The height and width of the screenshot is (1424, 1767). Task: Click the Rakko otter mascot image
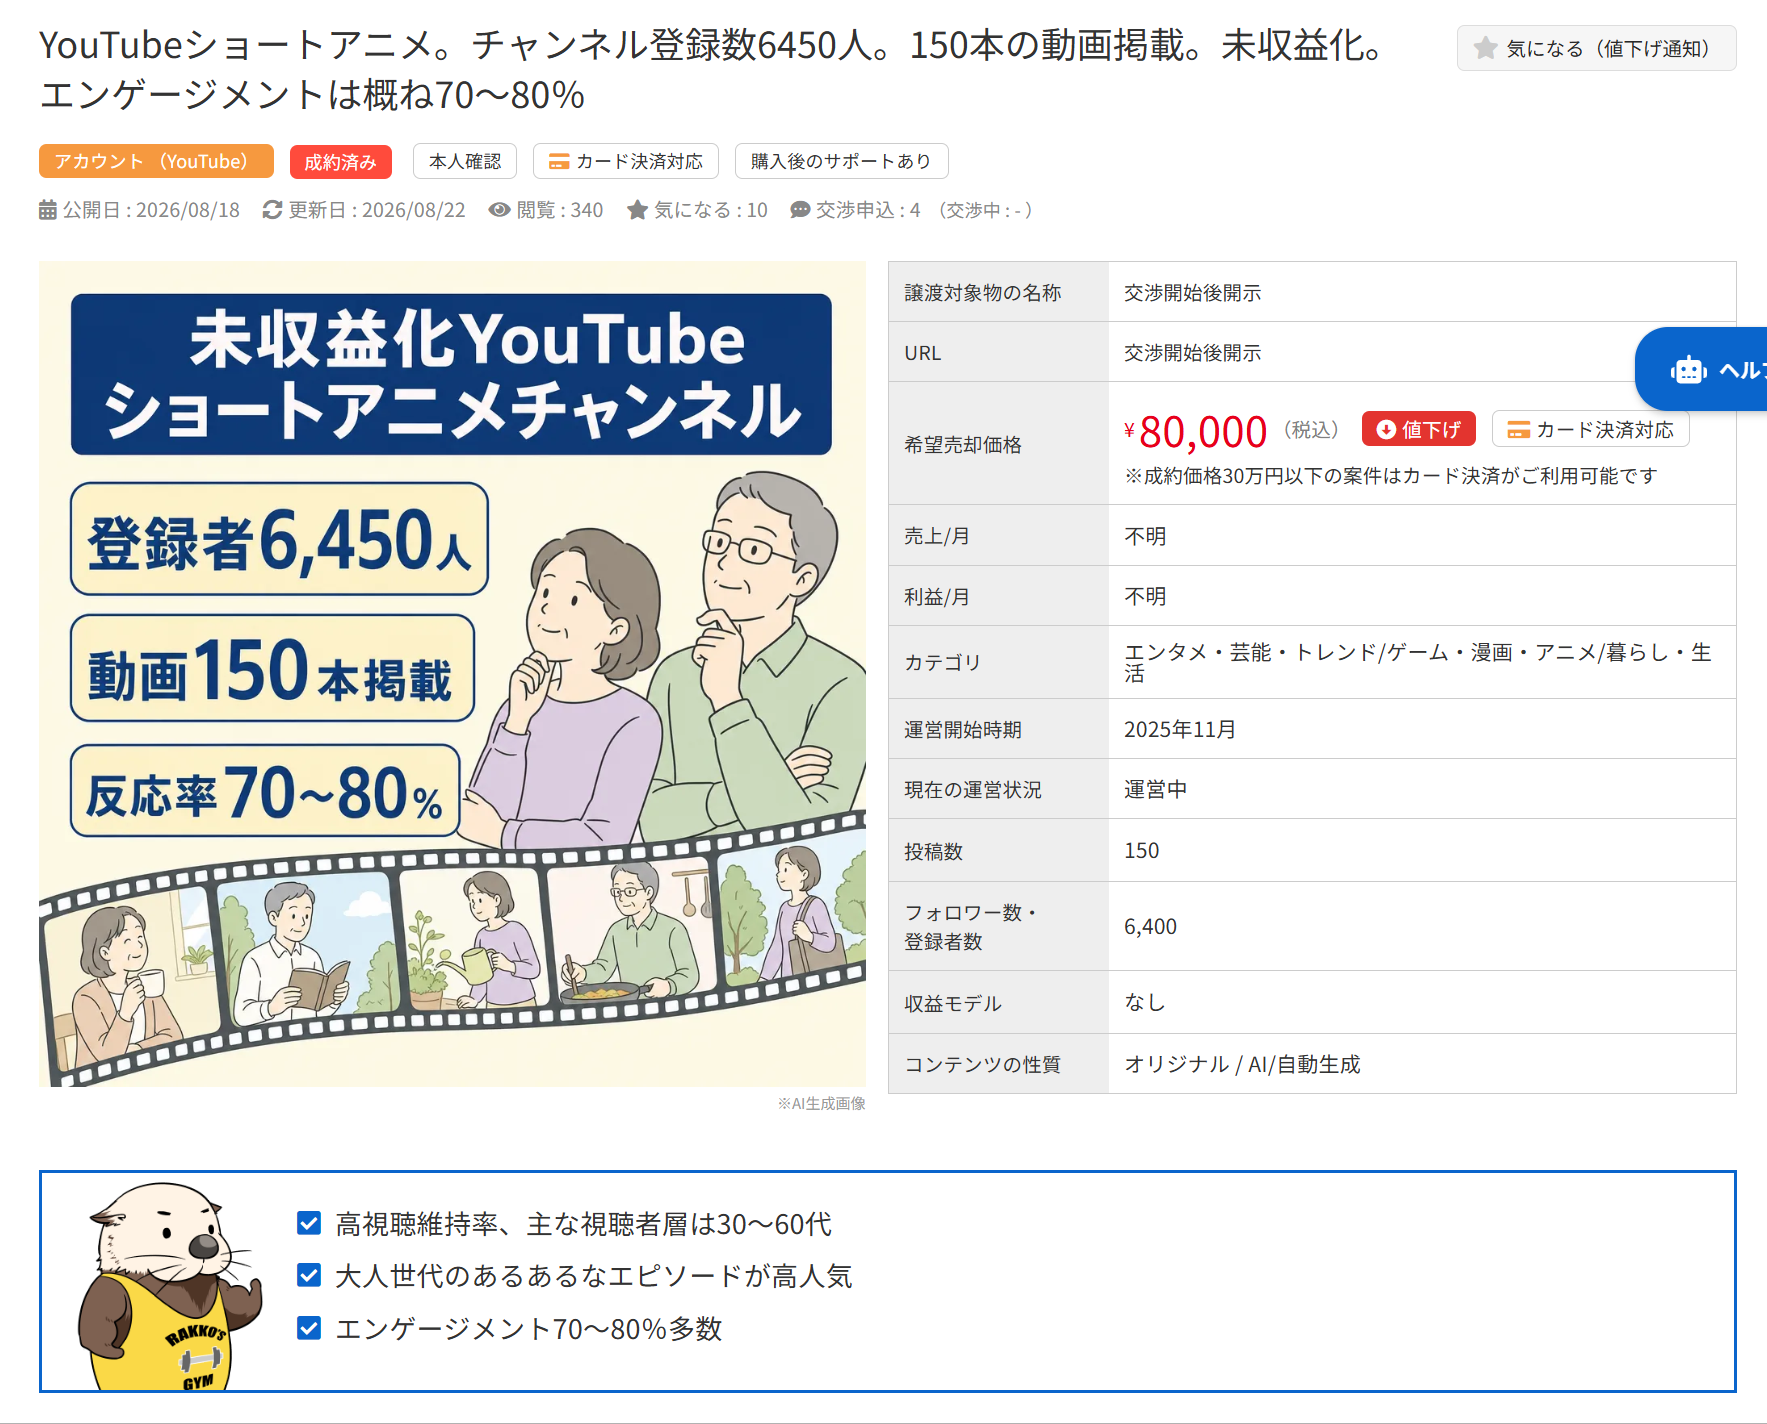pyautogui.click(x=170, y=1286)
